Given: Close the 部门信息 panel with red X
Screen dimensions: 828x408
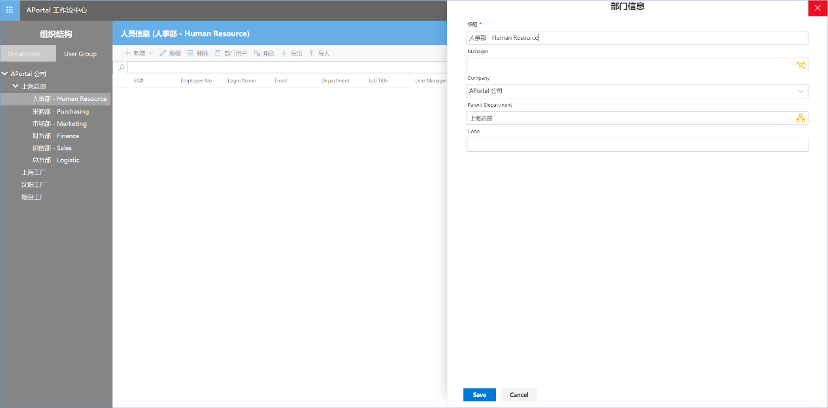Looking at the screenshot, I should (x=818, y=8).
